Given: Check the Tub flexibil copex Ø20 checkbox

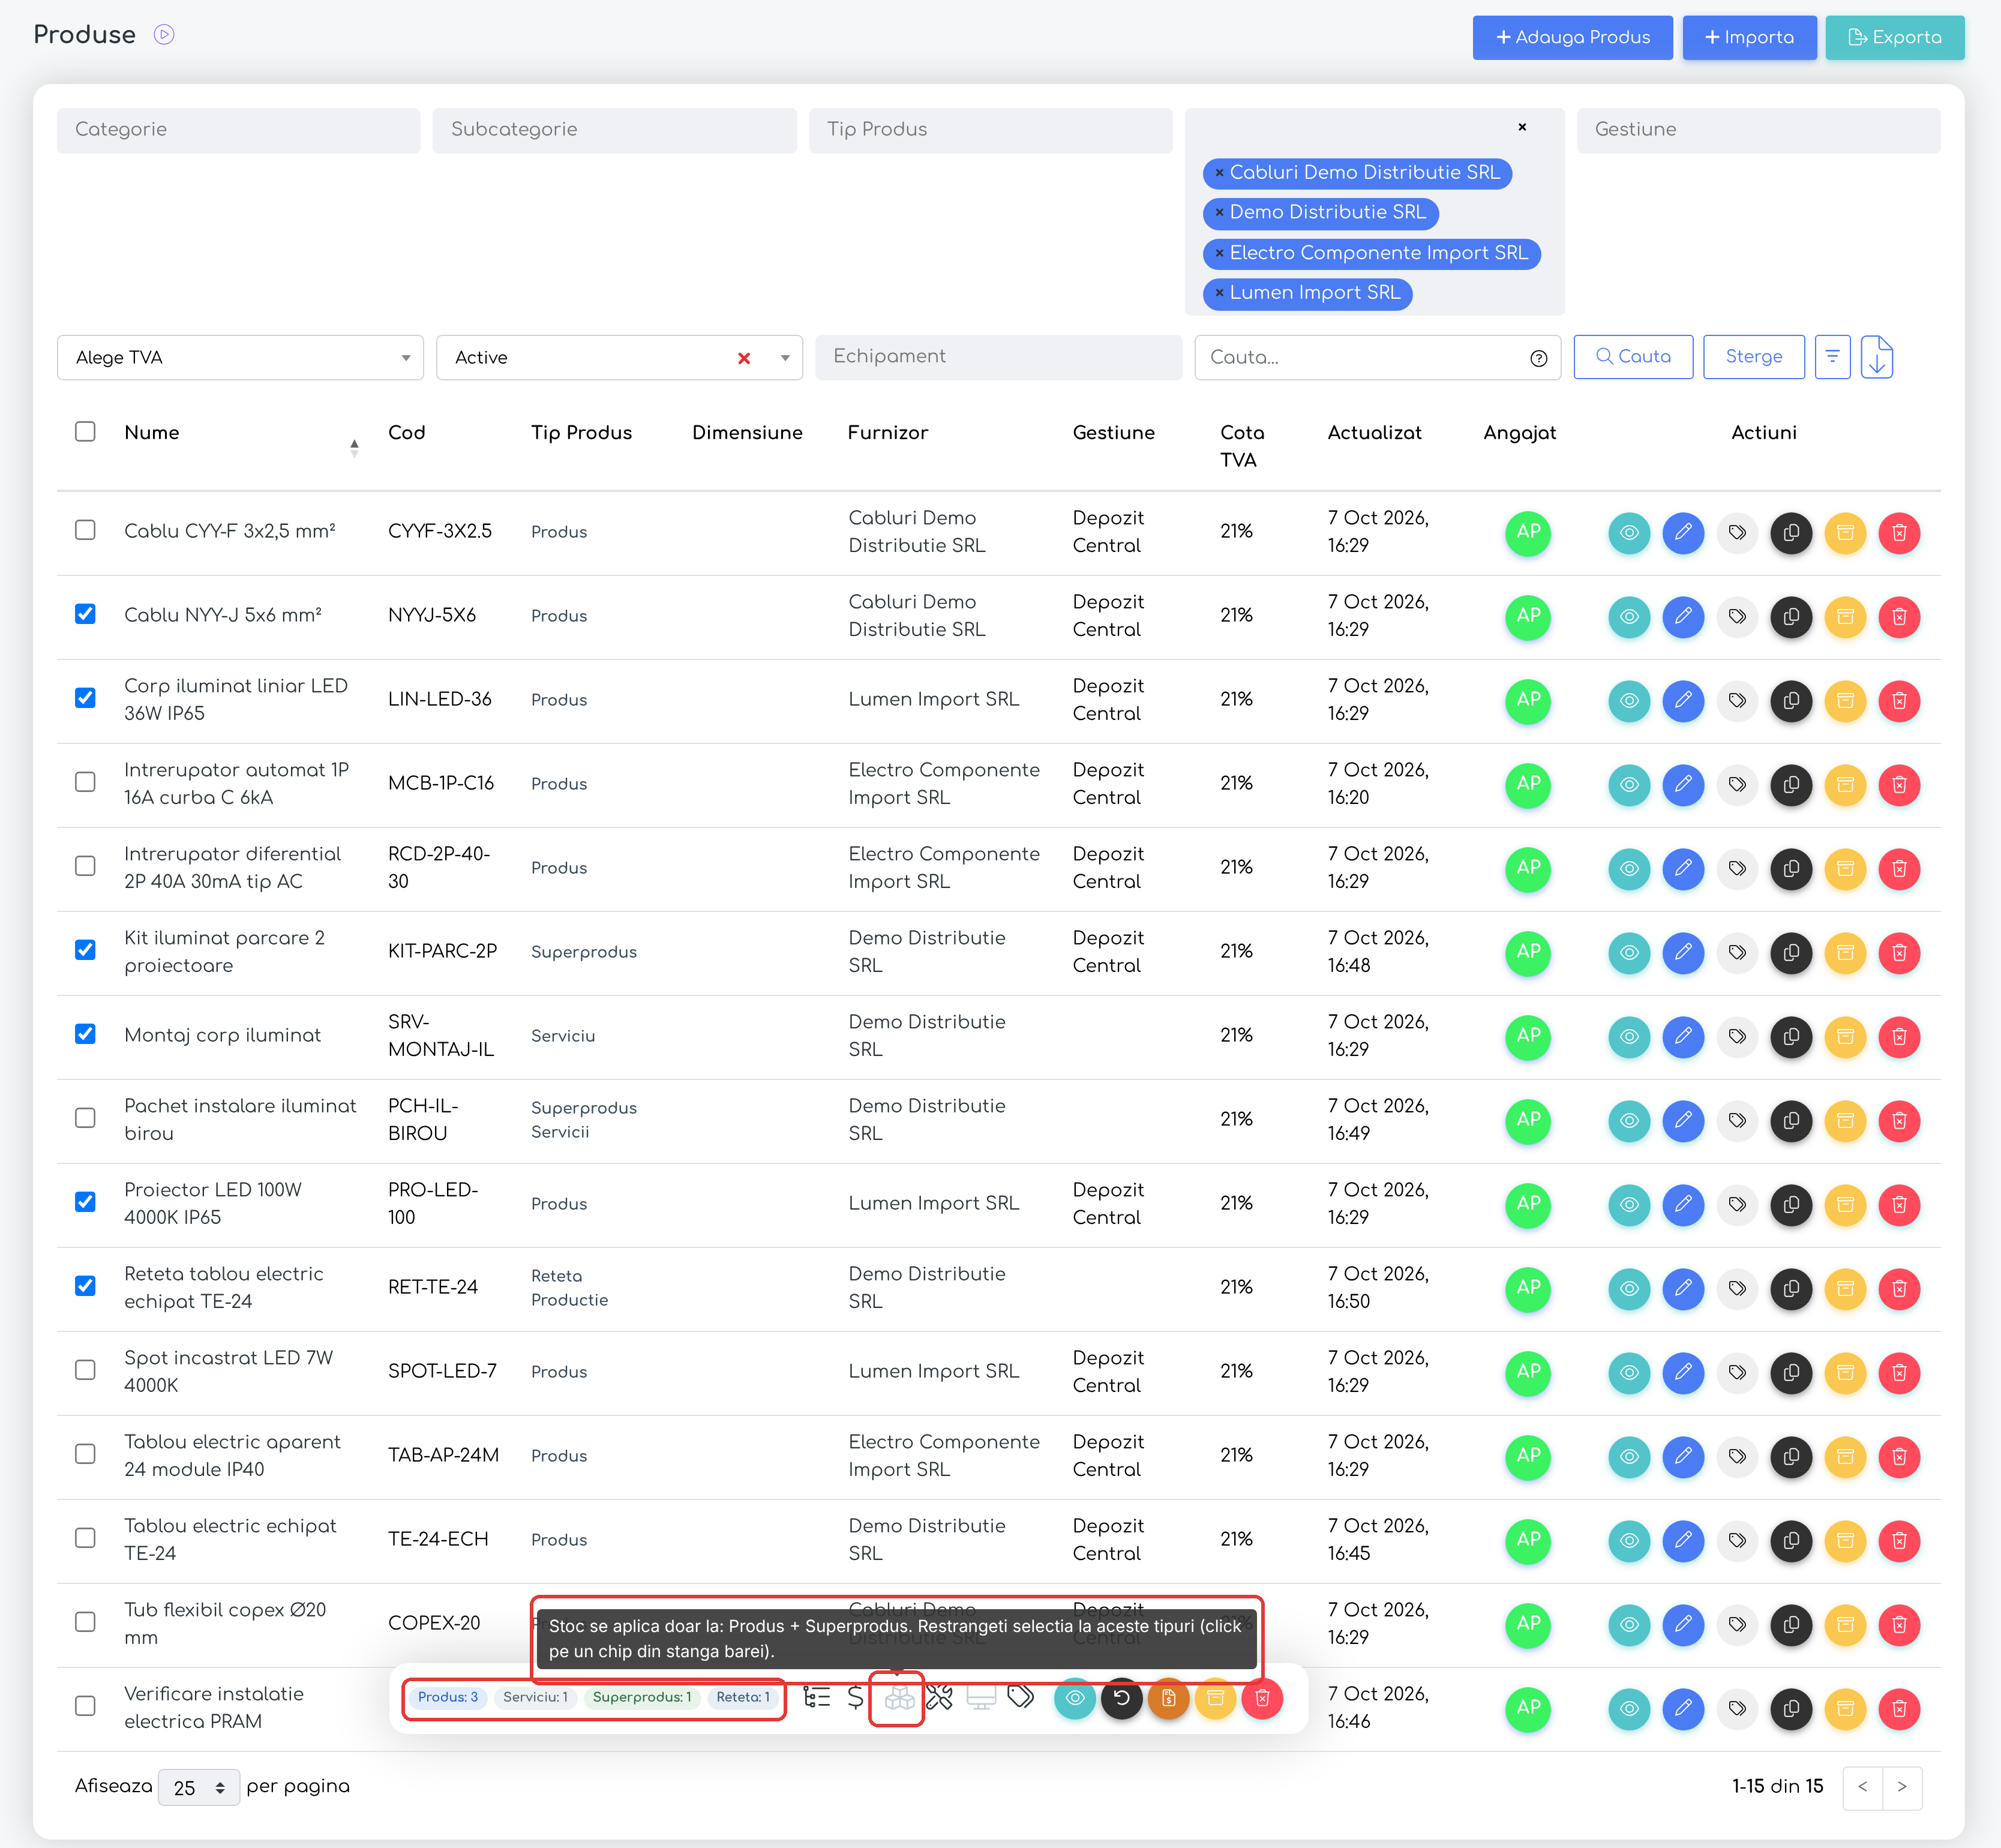Looking at the screenshot, I should (85, 1622).
